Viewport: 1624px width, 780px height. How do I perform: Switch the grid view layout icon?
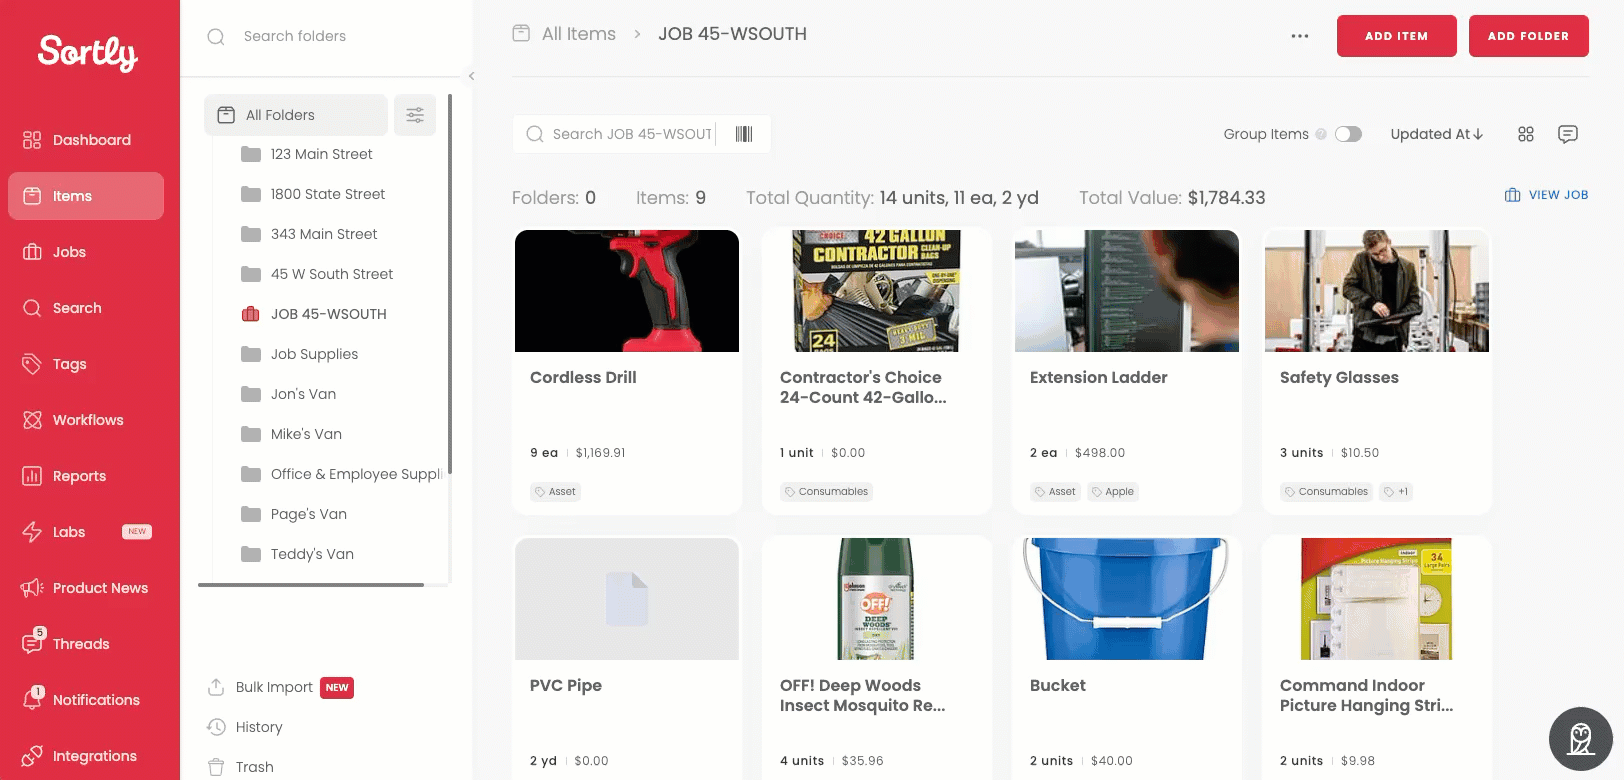point(1526,134)
